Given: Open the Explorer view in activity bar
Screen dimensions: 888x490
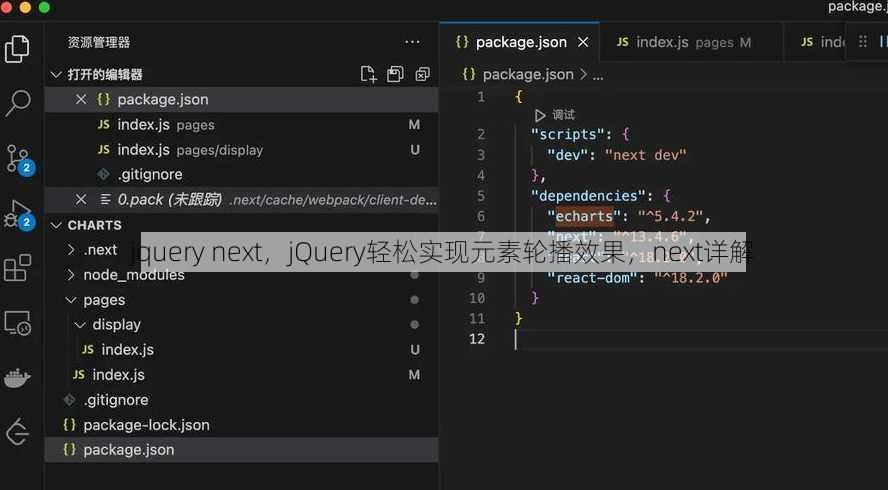Looking at the screenshot, I should [x=17, y=49].
